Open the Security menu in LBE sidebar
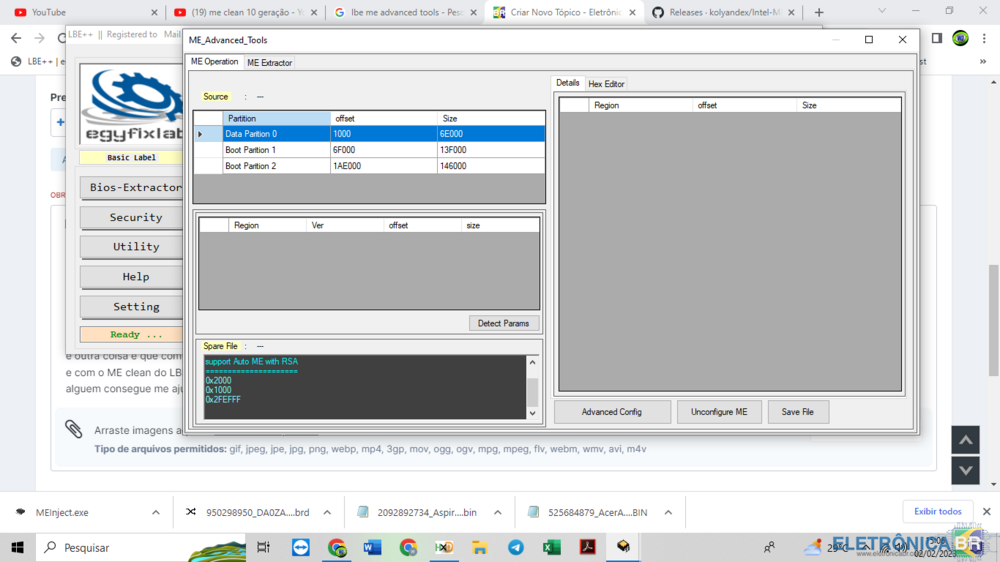 135,217
